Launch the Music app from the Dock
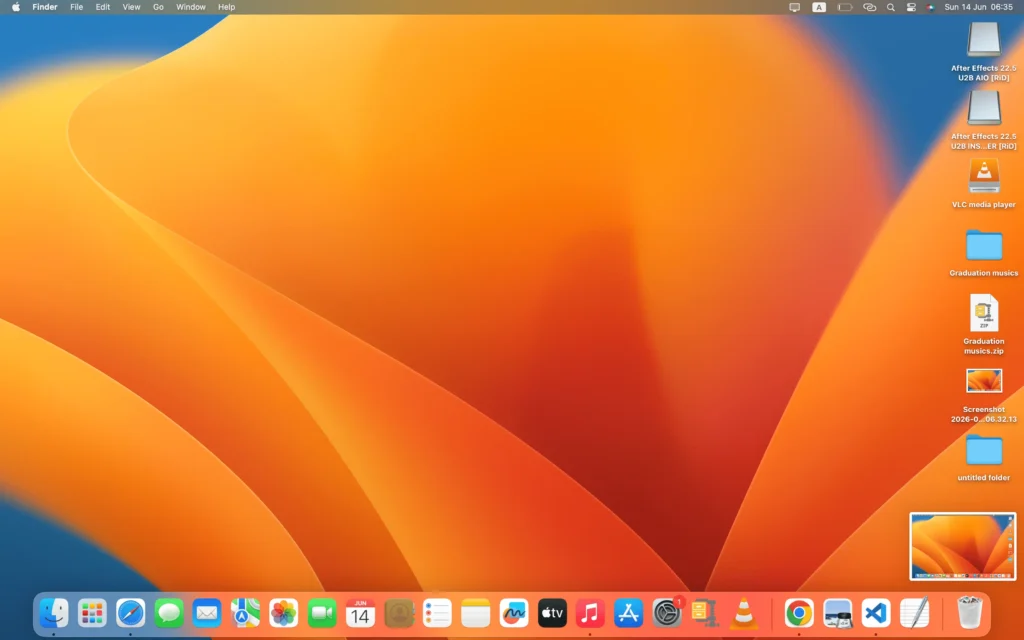 coord(590,613)
